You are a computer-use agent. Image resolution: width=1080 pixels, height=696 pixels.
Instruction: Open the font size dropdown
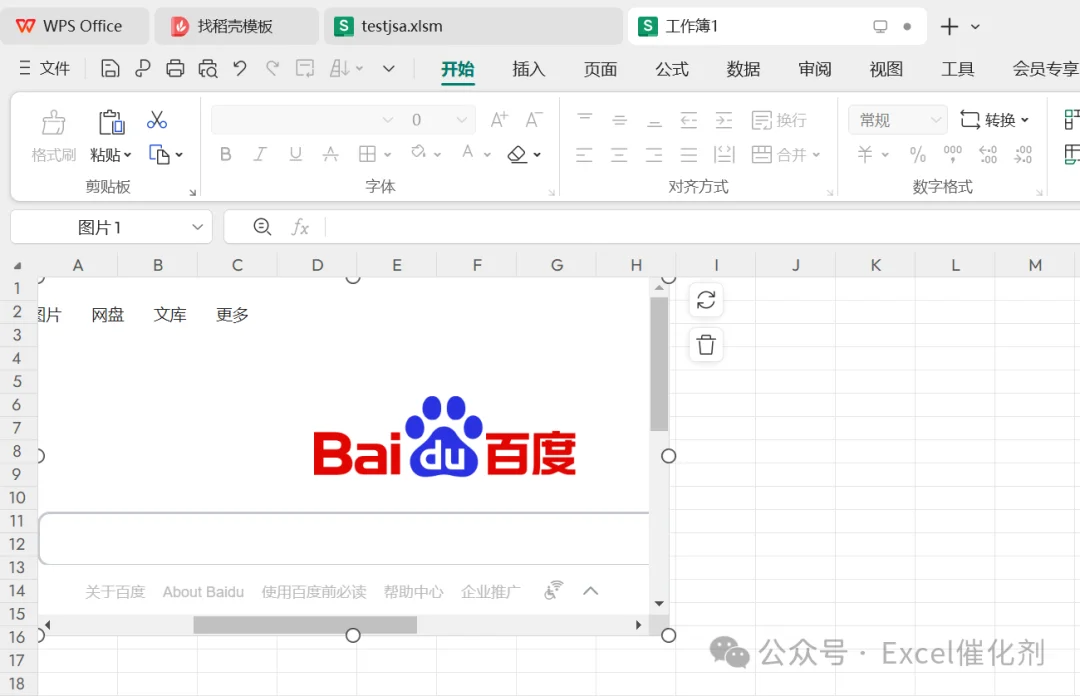pyautogui.click(x=461, y=120)
